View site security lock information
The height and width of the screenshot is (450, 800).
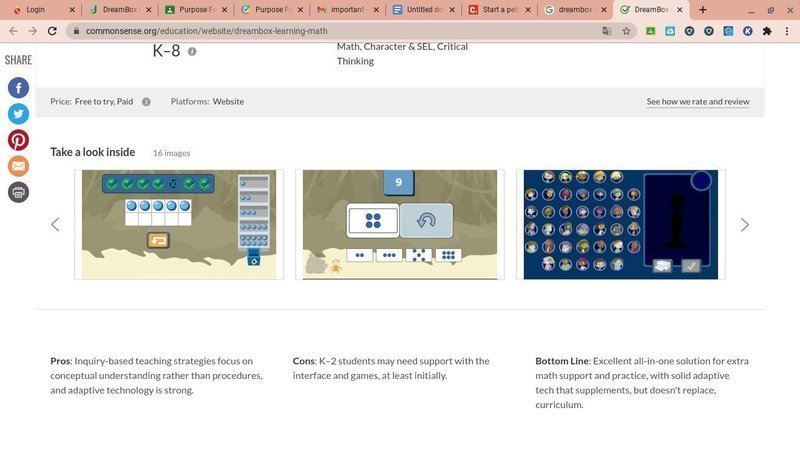[77, 31]
